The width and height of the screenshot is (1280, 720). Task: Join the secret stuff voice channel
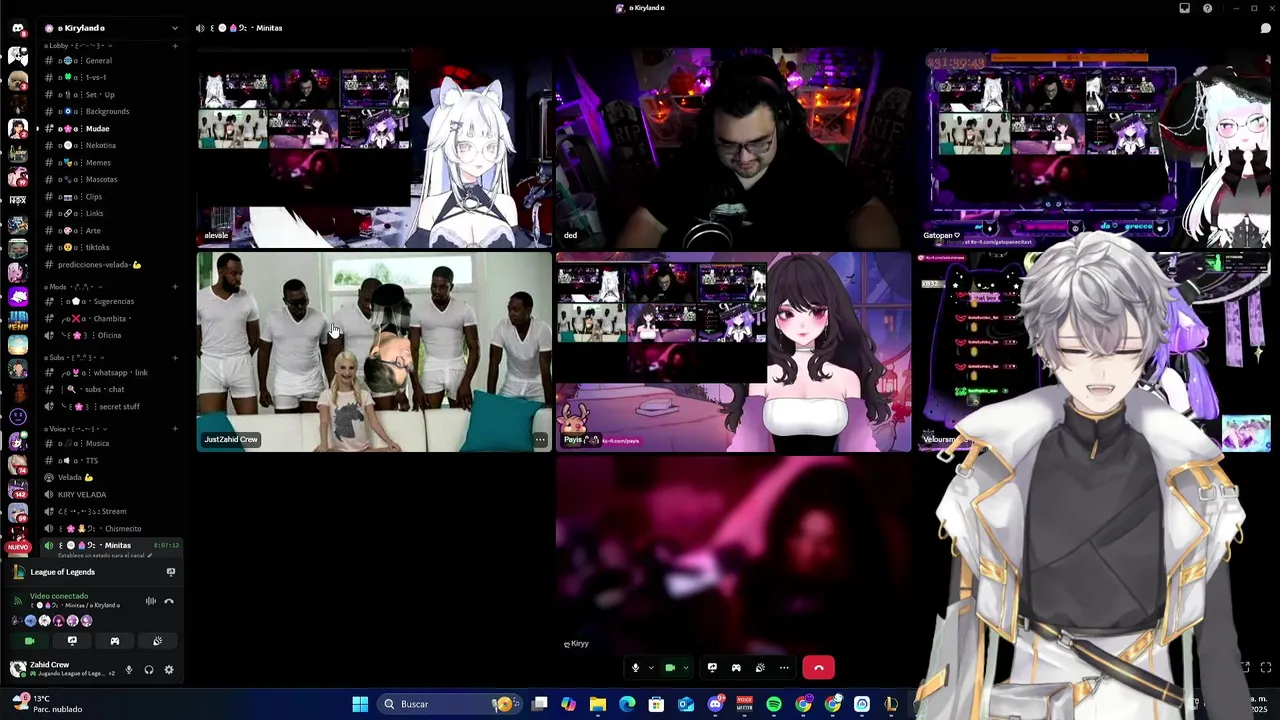(111, 406)
